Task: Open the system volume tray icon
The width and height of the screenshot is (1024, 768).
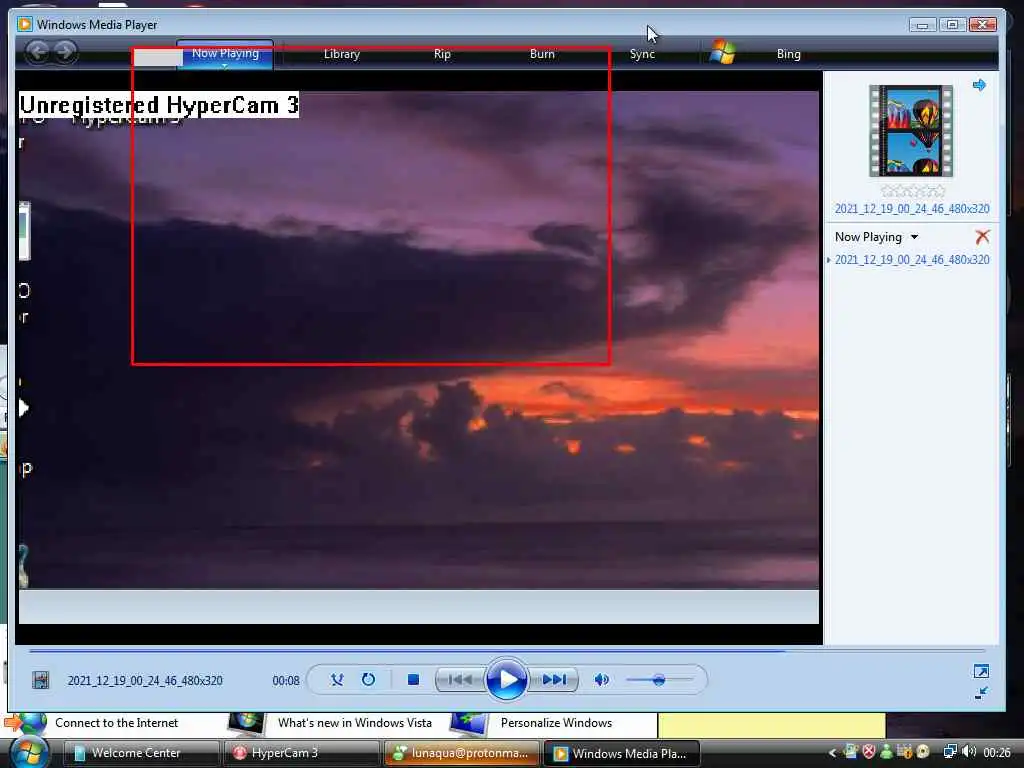Action: [969, 752]
